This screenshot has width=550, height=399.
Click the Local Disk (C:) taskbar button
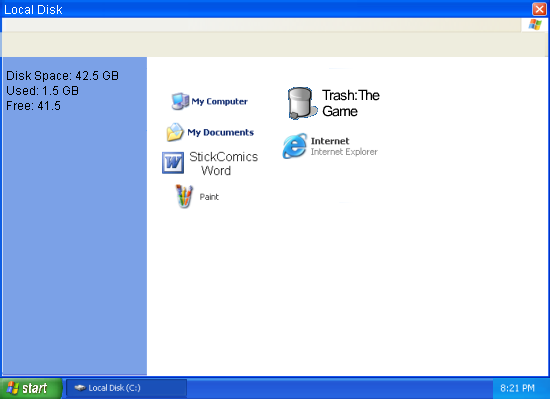tap(126, 388)
